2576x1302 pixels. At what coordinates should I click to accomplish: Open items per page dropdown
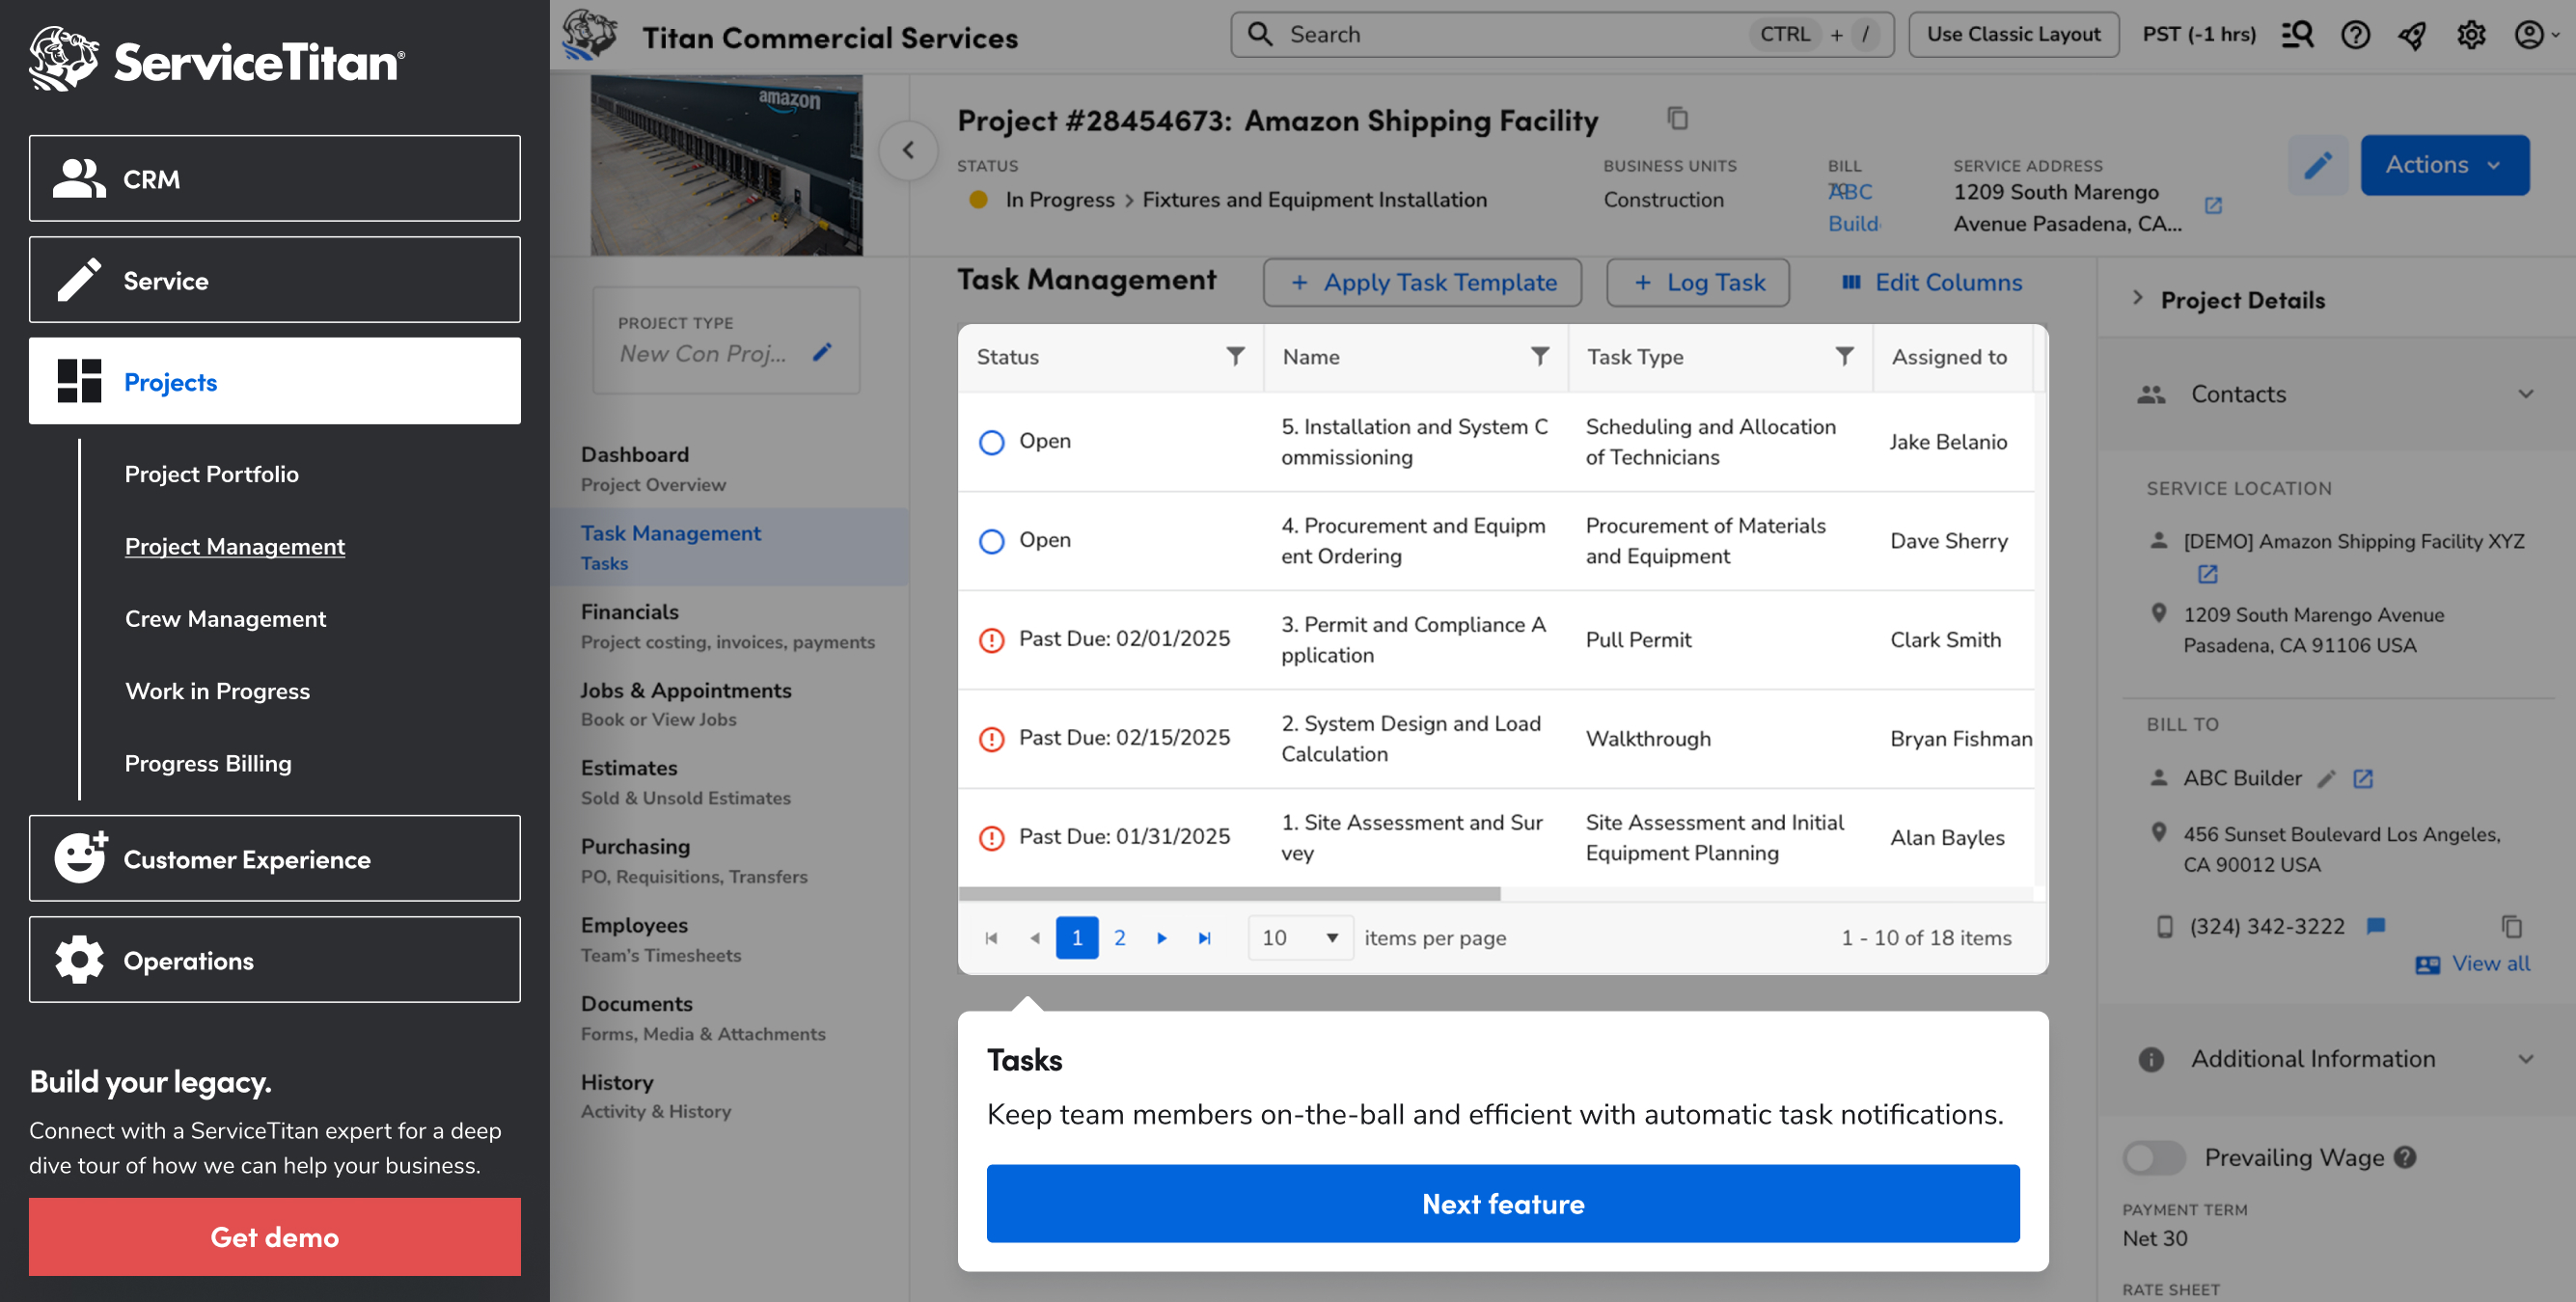click(1299, 937)
